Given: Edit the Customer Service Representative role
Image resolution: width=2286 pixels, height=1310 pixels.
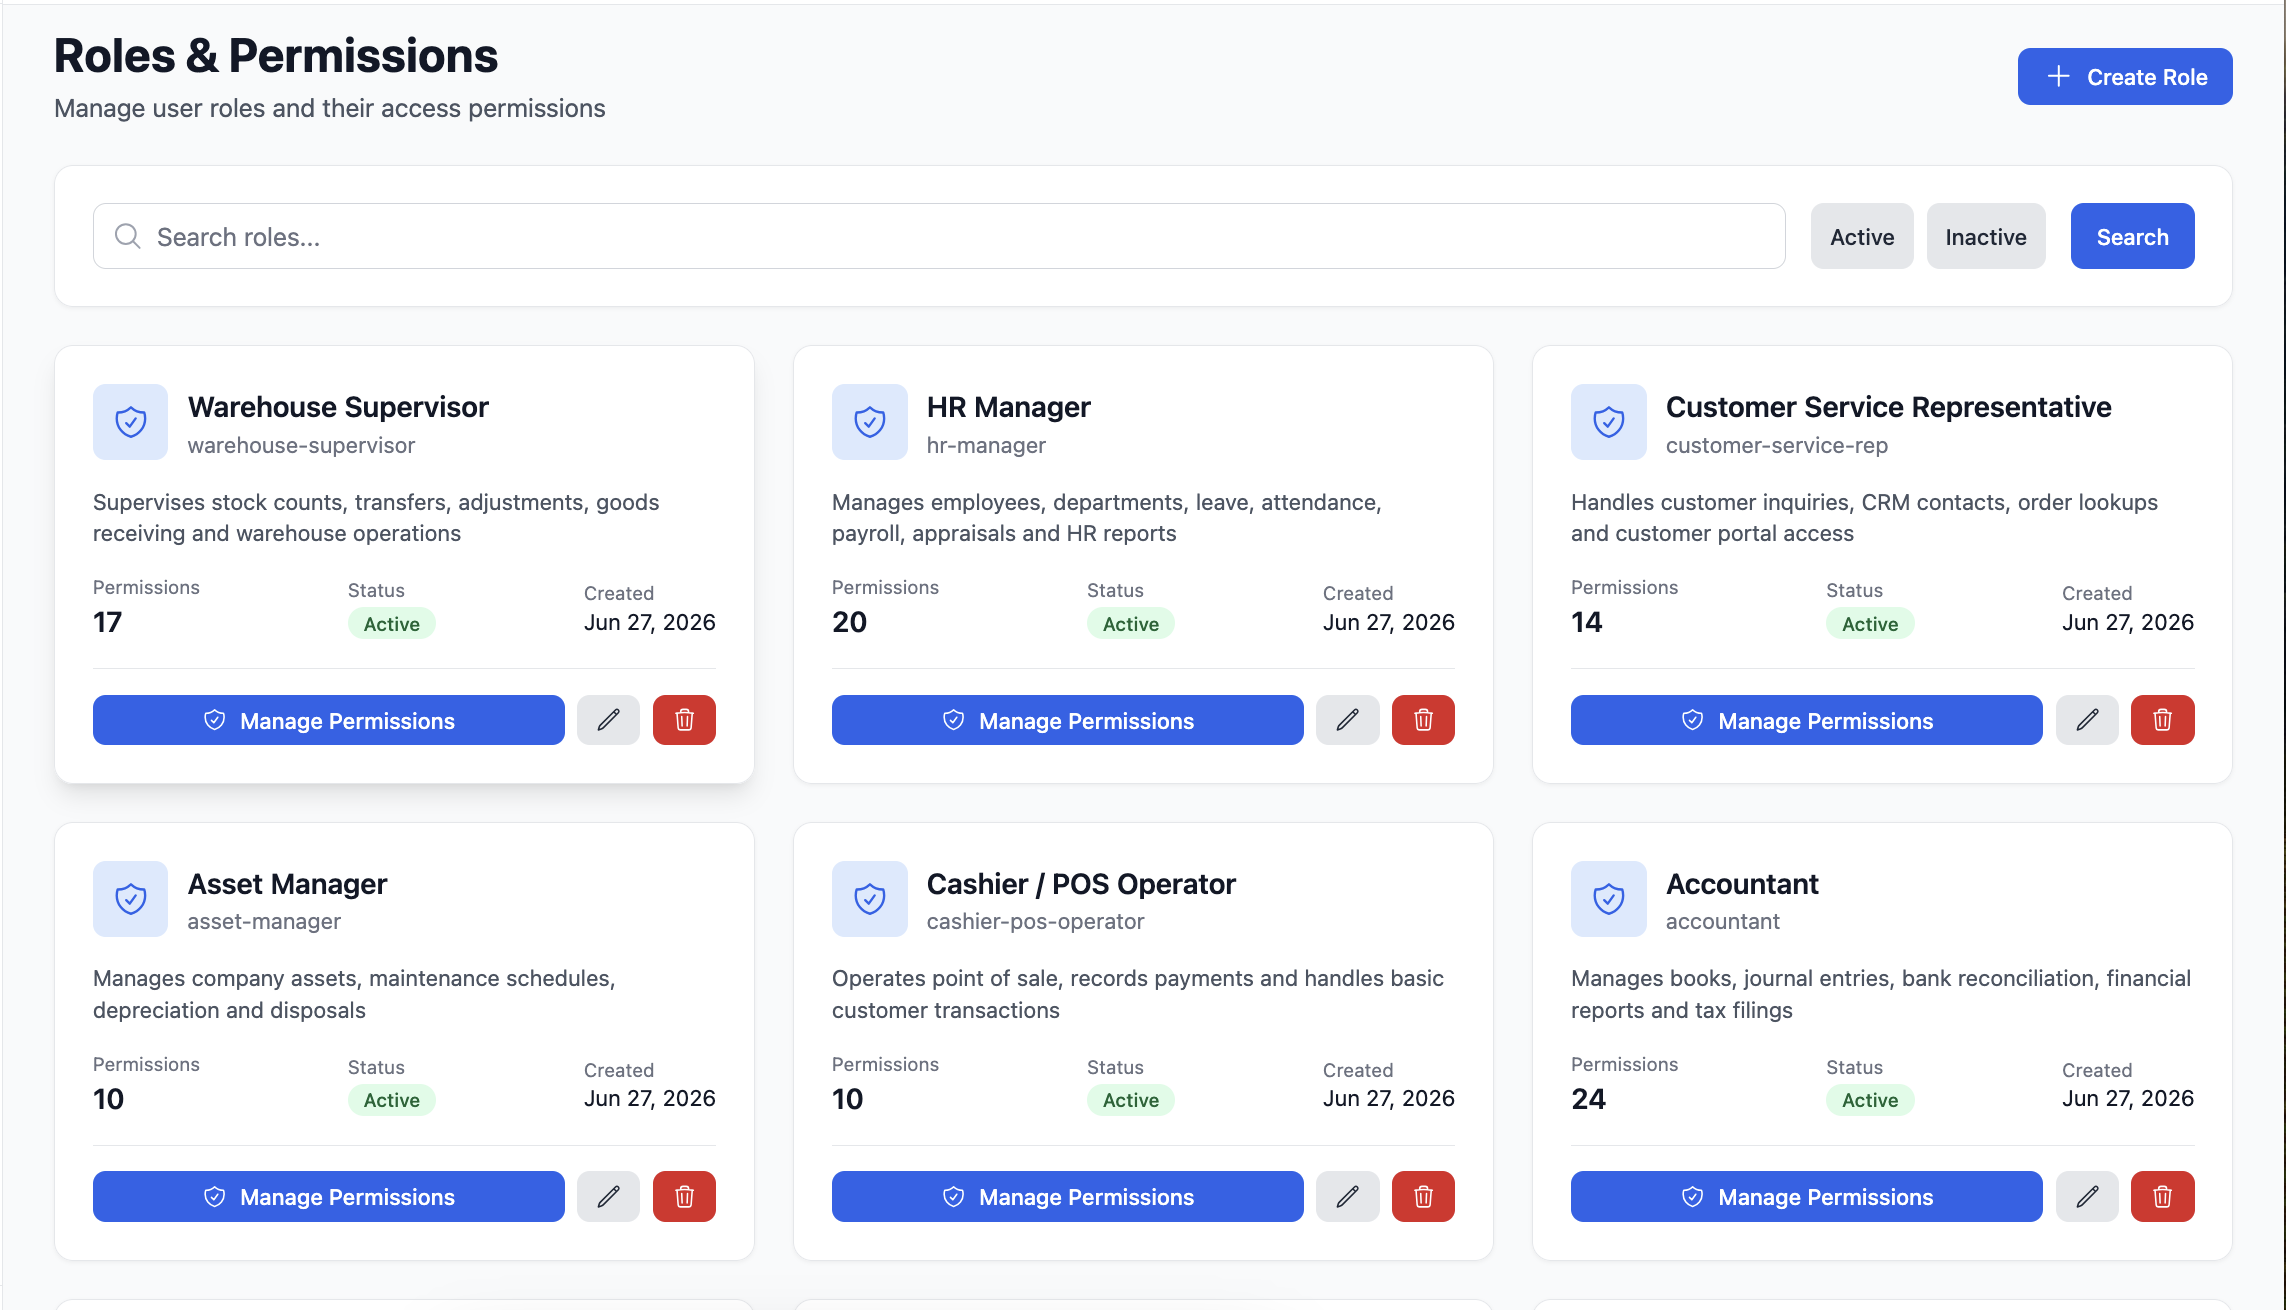Looking at the screenshot, I should [x=2087, y=720].
